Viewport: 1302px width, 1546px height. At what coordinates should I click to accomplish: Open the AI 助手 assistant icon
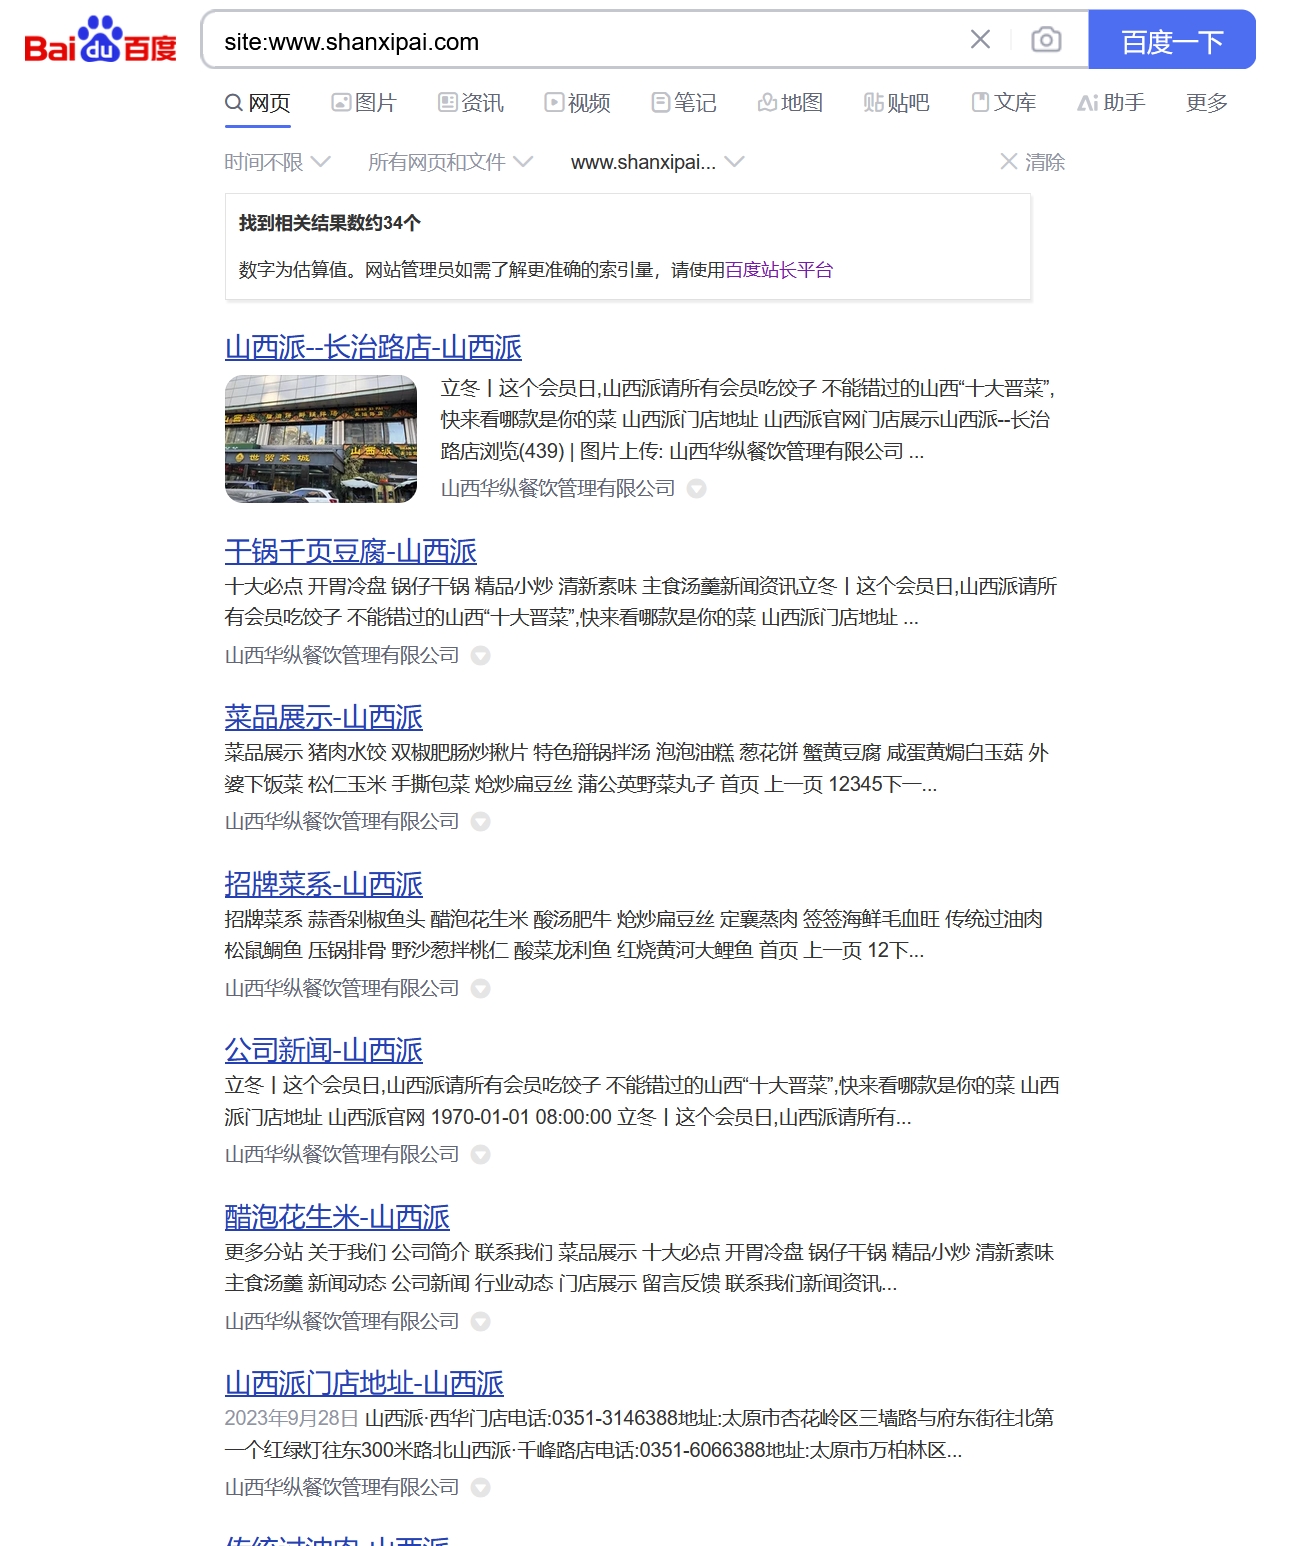pyautogui.click(x=1088, y=102)
